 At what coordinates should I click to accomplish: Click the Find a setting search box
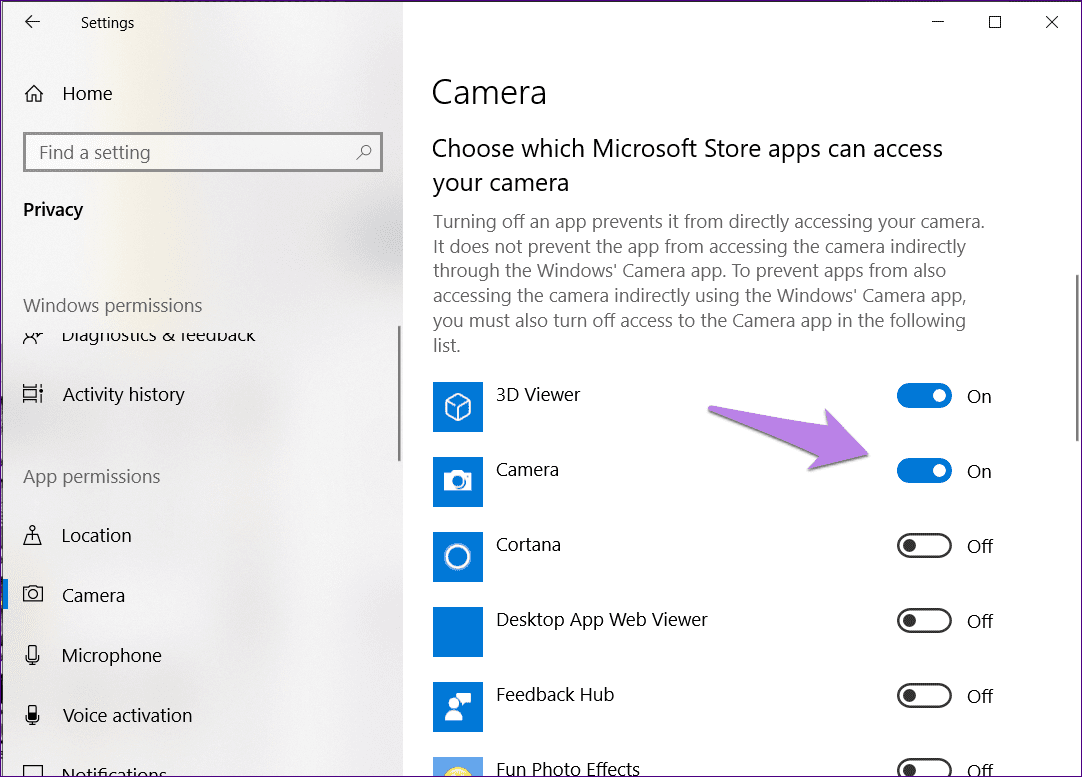(x=190, y=153)
